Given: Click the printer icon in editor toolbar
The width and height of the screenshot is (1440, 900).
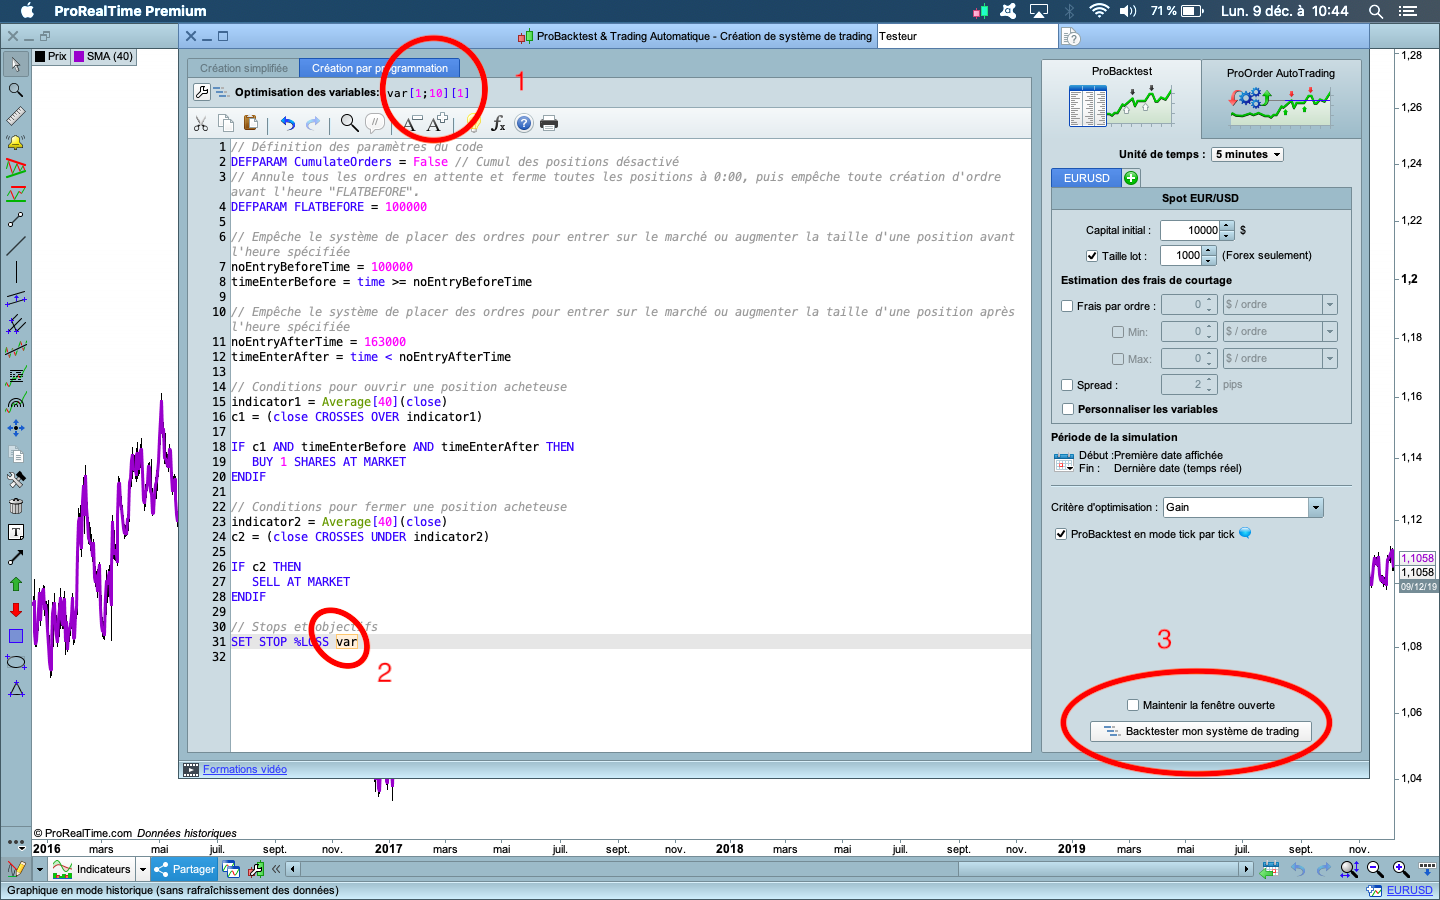Looking at the screenshot, I should [549, 124].
